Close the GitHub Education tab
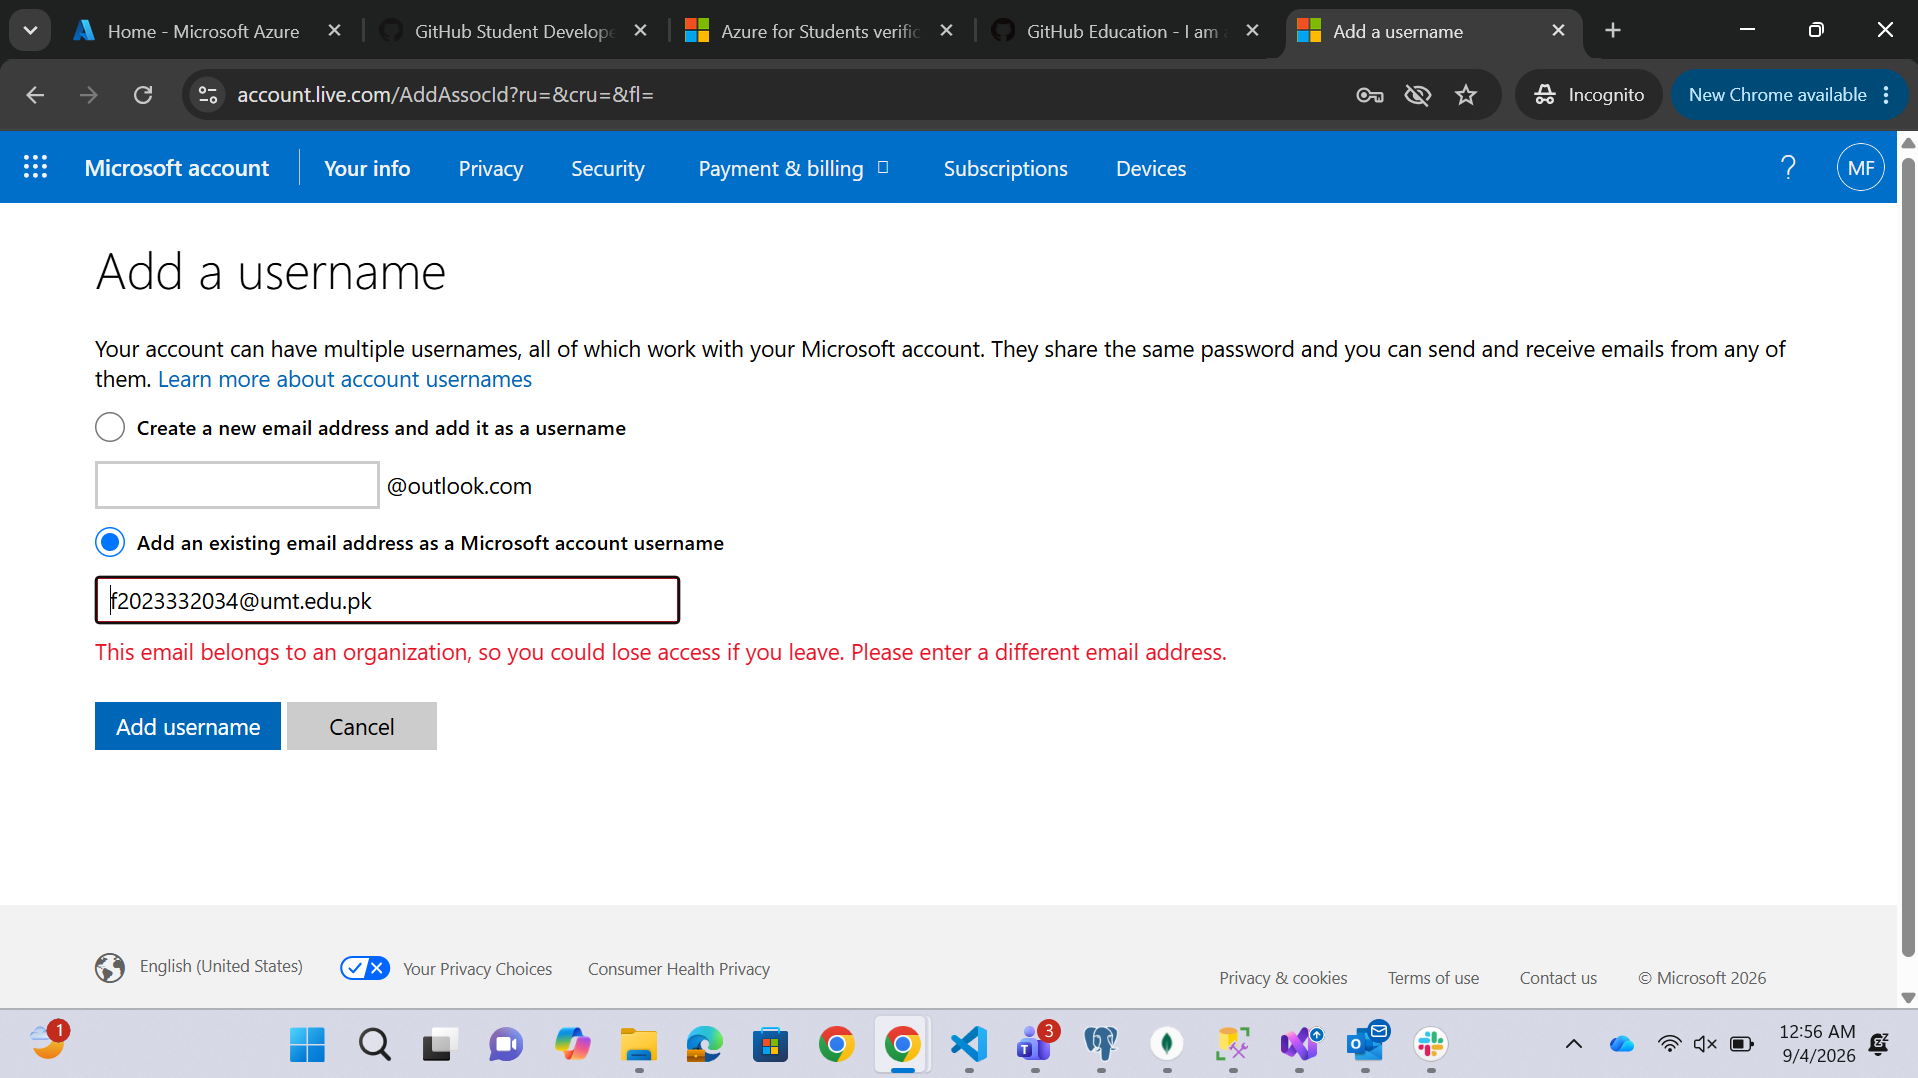This screenshot has width=1918, height=1078. click(x=1252, y=31)
